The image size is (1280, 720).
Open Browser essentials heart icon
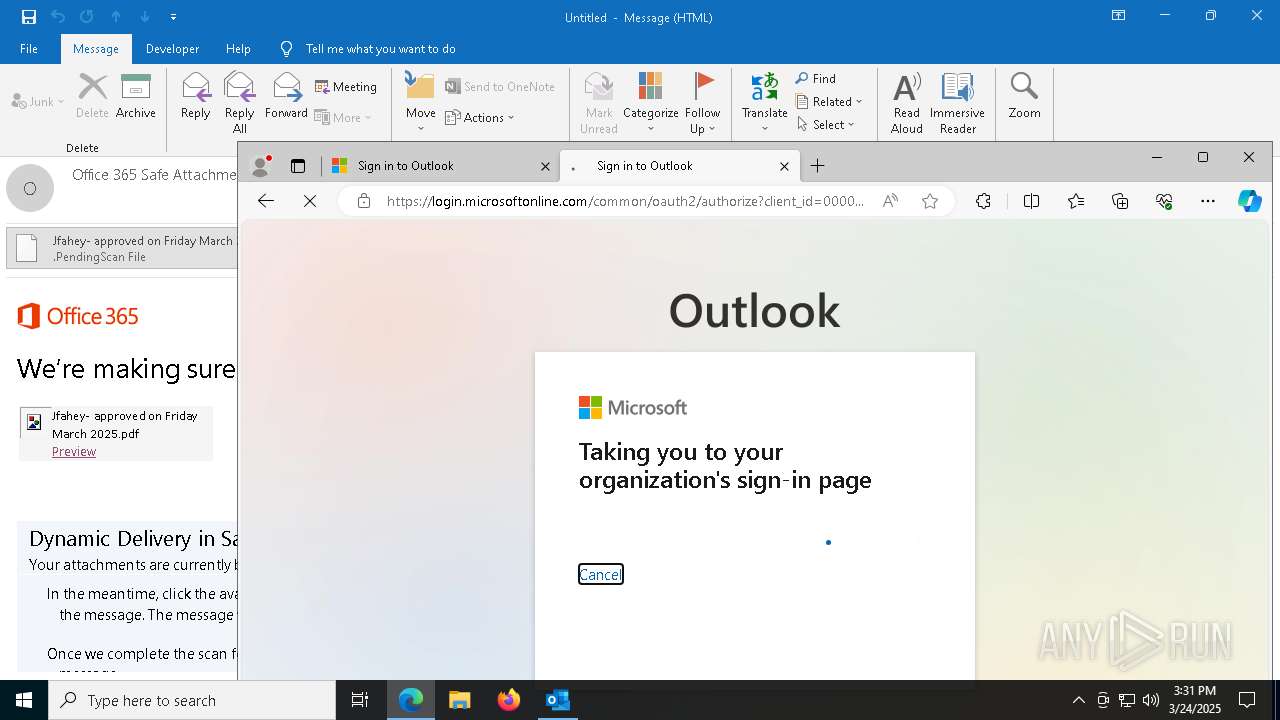pyautogui.click(x=1164, y=201)
